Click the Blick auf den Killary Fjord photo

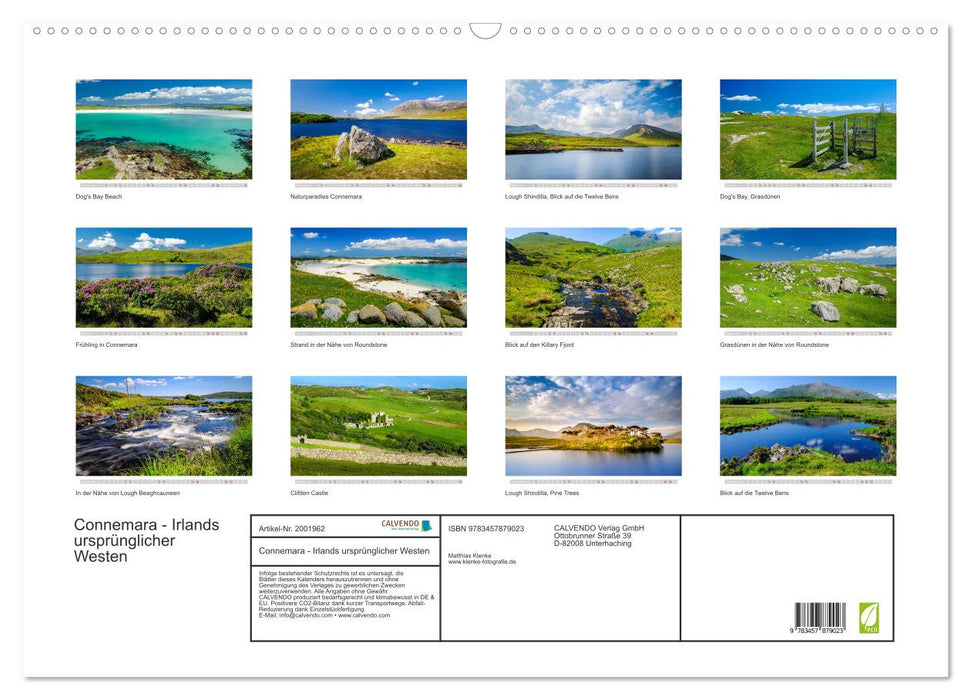point(594,278)
